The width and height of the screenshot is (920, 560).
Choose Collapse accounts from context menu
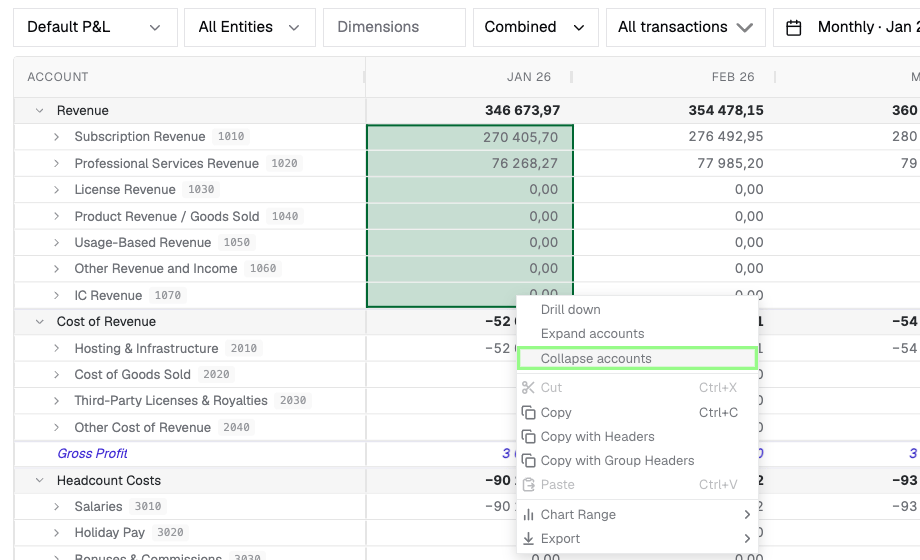tap(637, 359)
